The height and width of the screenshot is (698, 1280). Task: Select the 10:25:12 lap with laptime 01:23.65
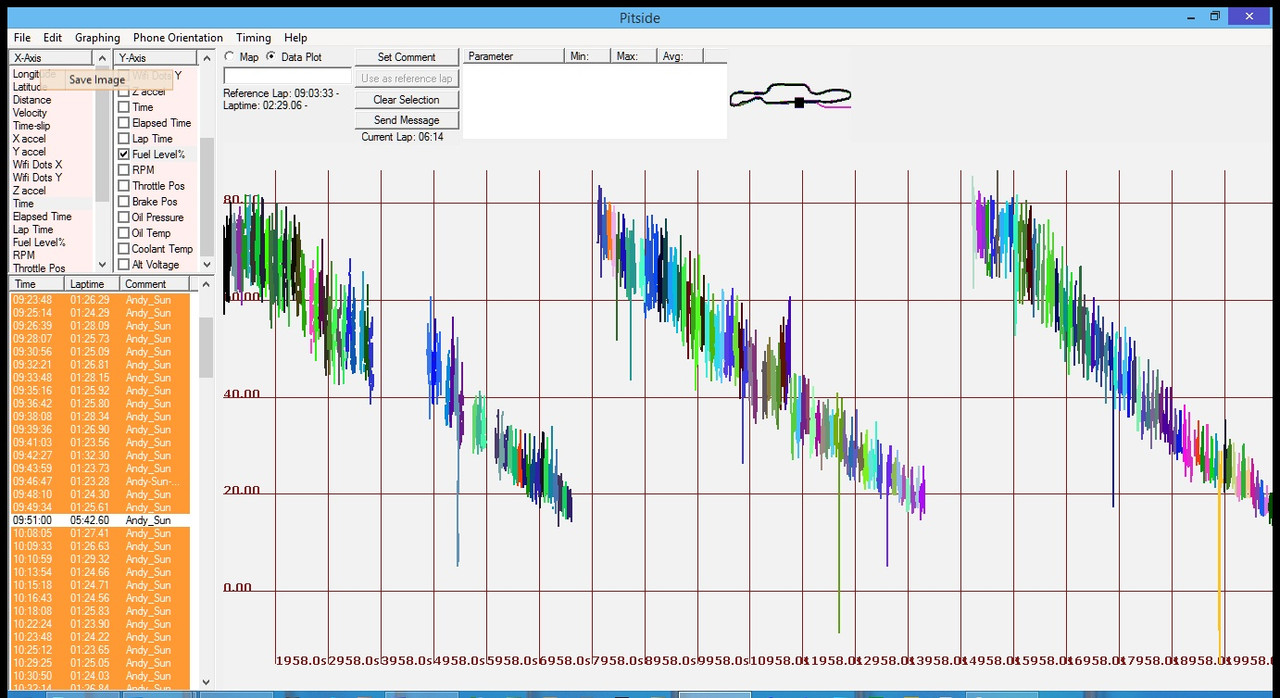tap(100, 650)
